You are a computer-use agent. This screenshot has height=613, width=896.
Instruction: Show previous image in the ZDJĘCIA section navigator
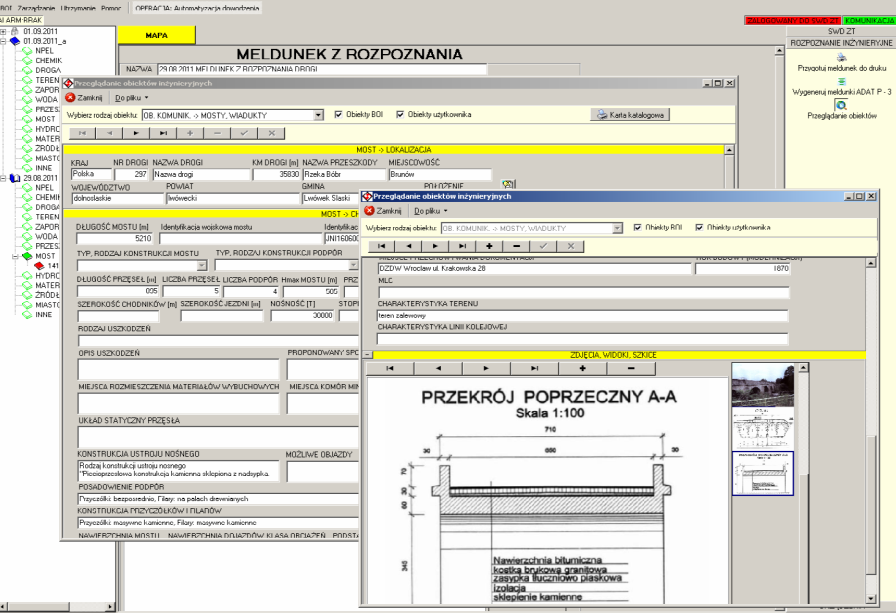[438, 368]
